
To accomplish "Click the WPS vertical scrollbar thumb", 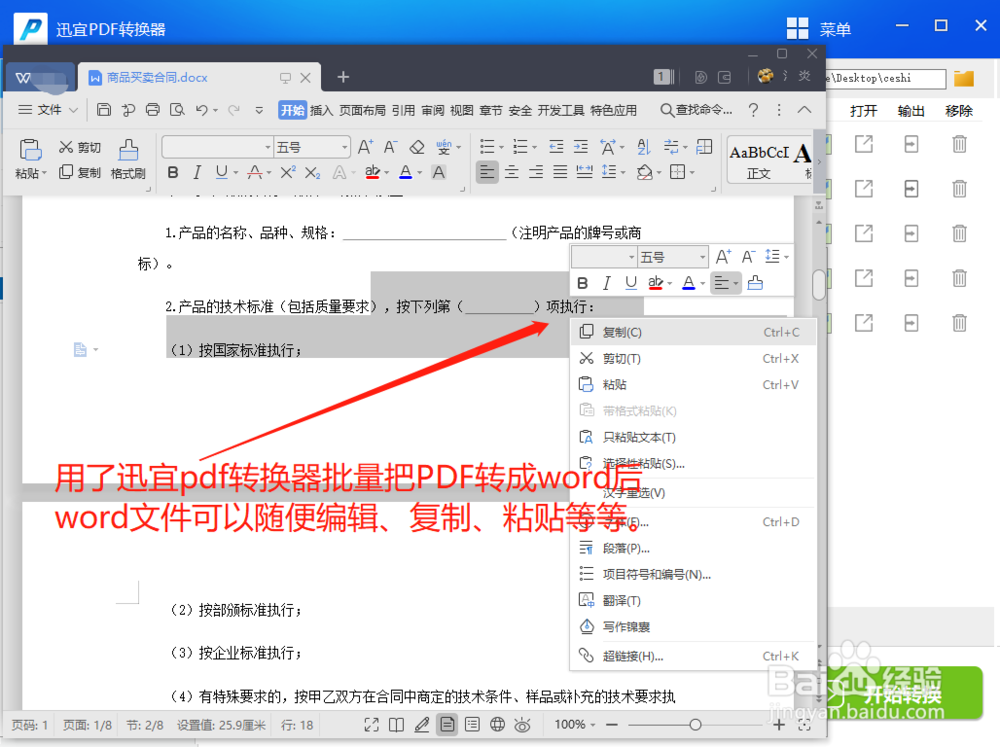I will (x=819, y=285).
